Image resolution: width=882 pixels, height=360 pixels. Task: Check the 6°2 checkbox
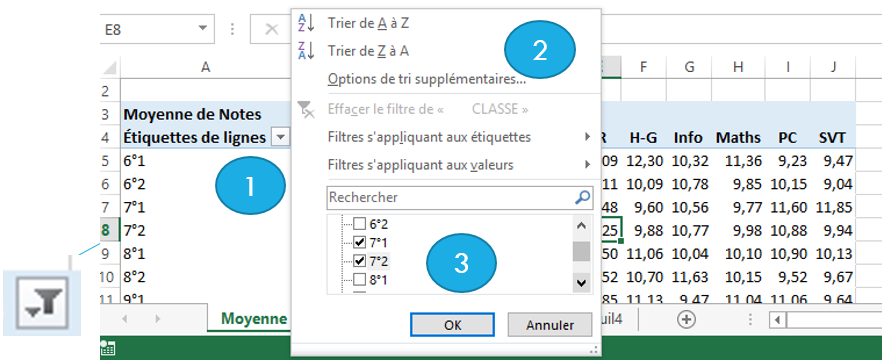click(359, 224)
